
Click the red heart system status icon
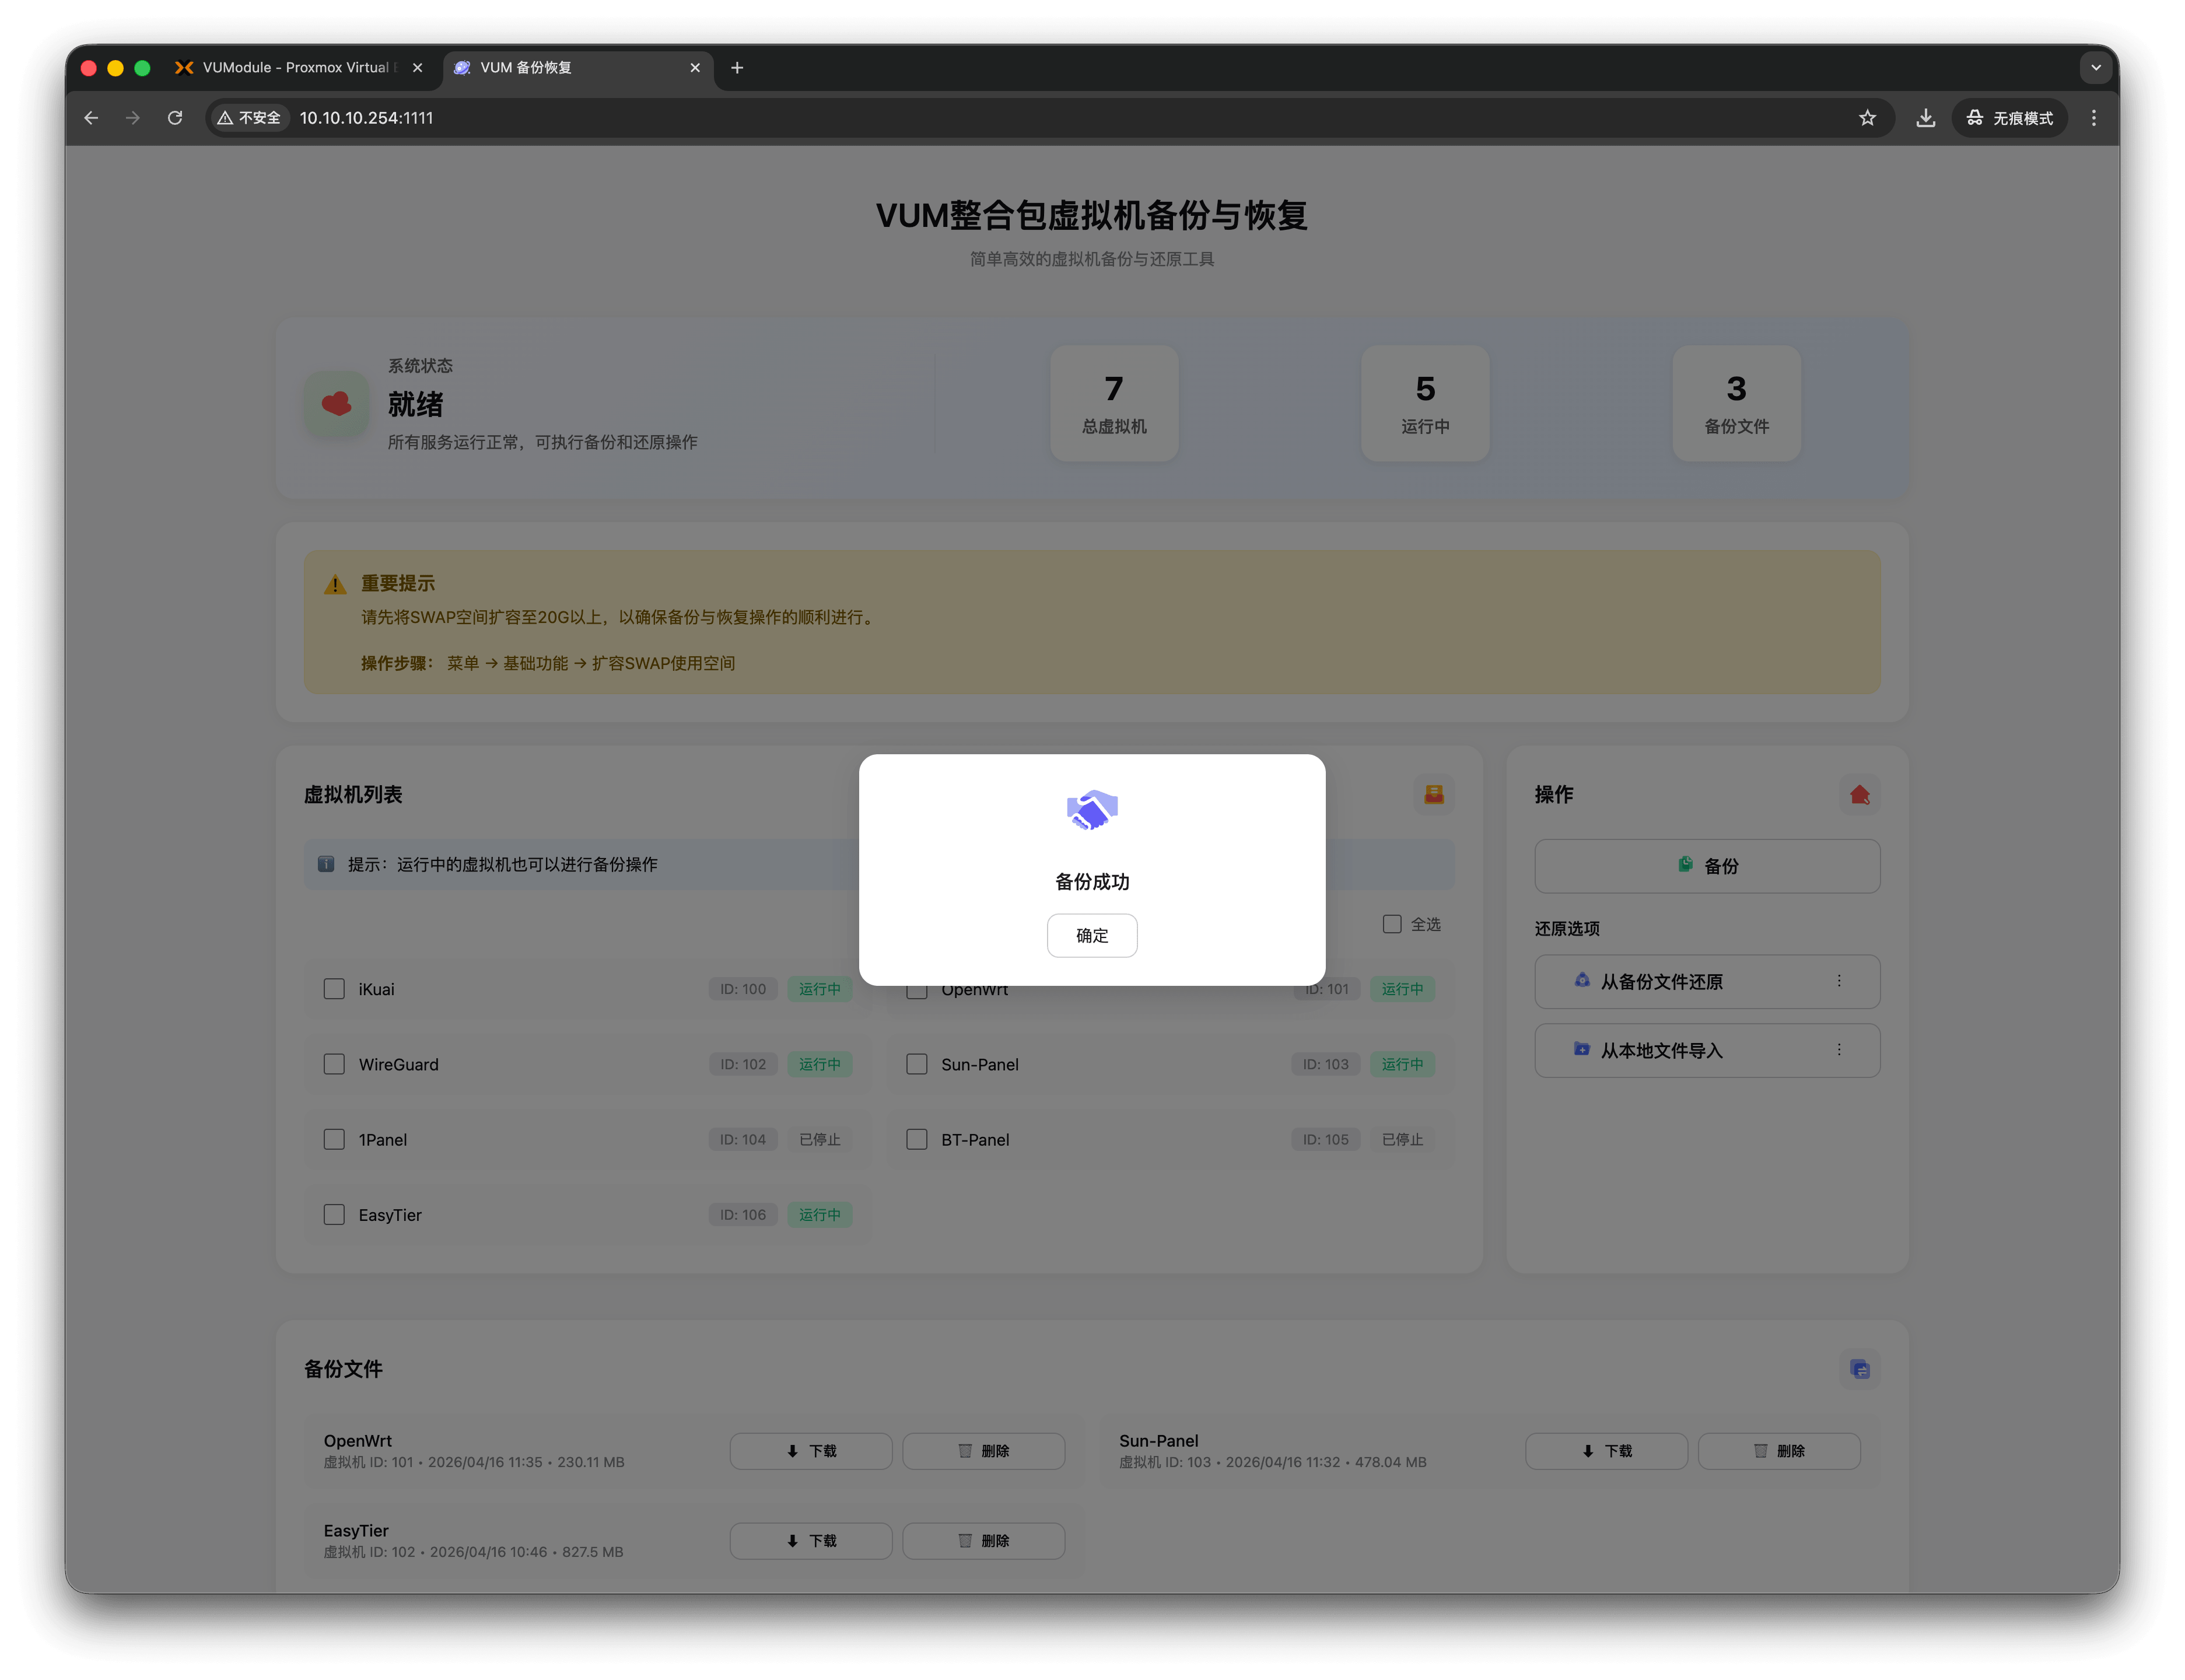point(336,404)
